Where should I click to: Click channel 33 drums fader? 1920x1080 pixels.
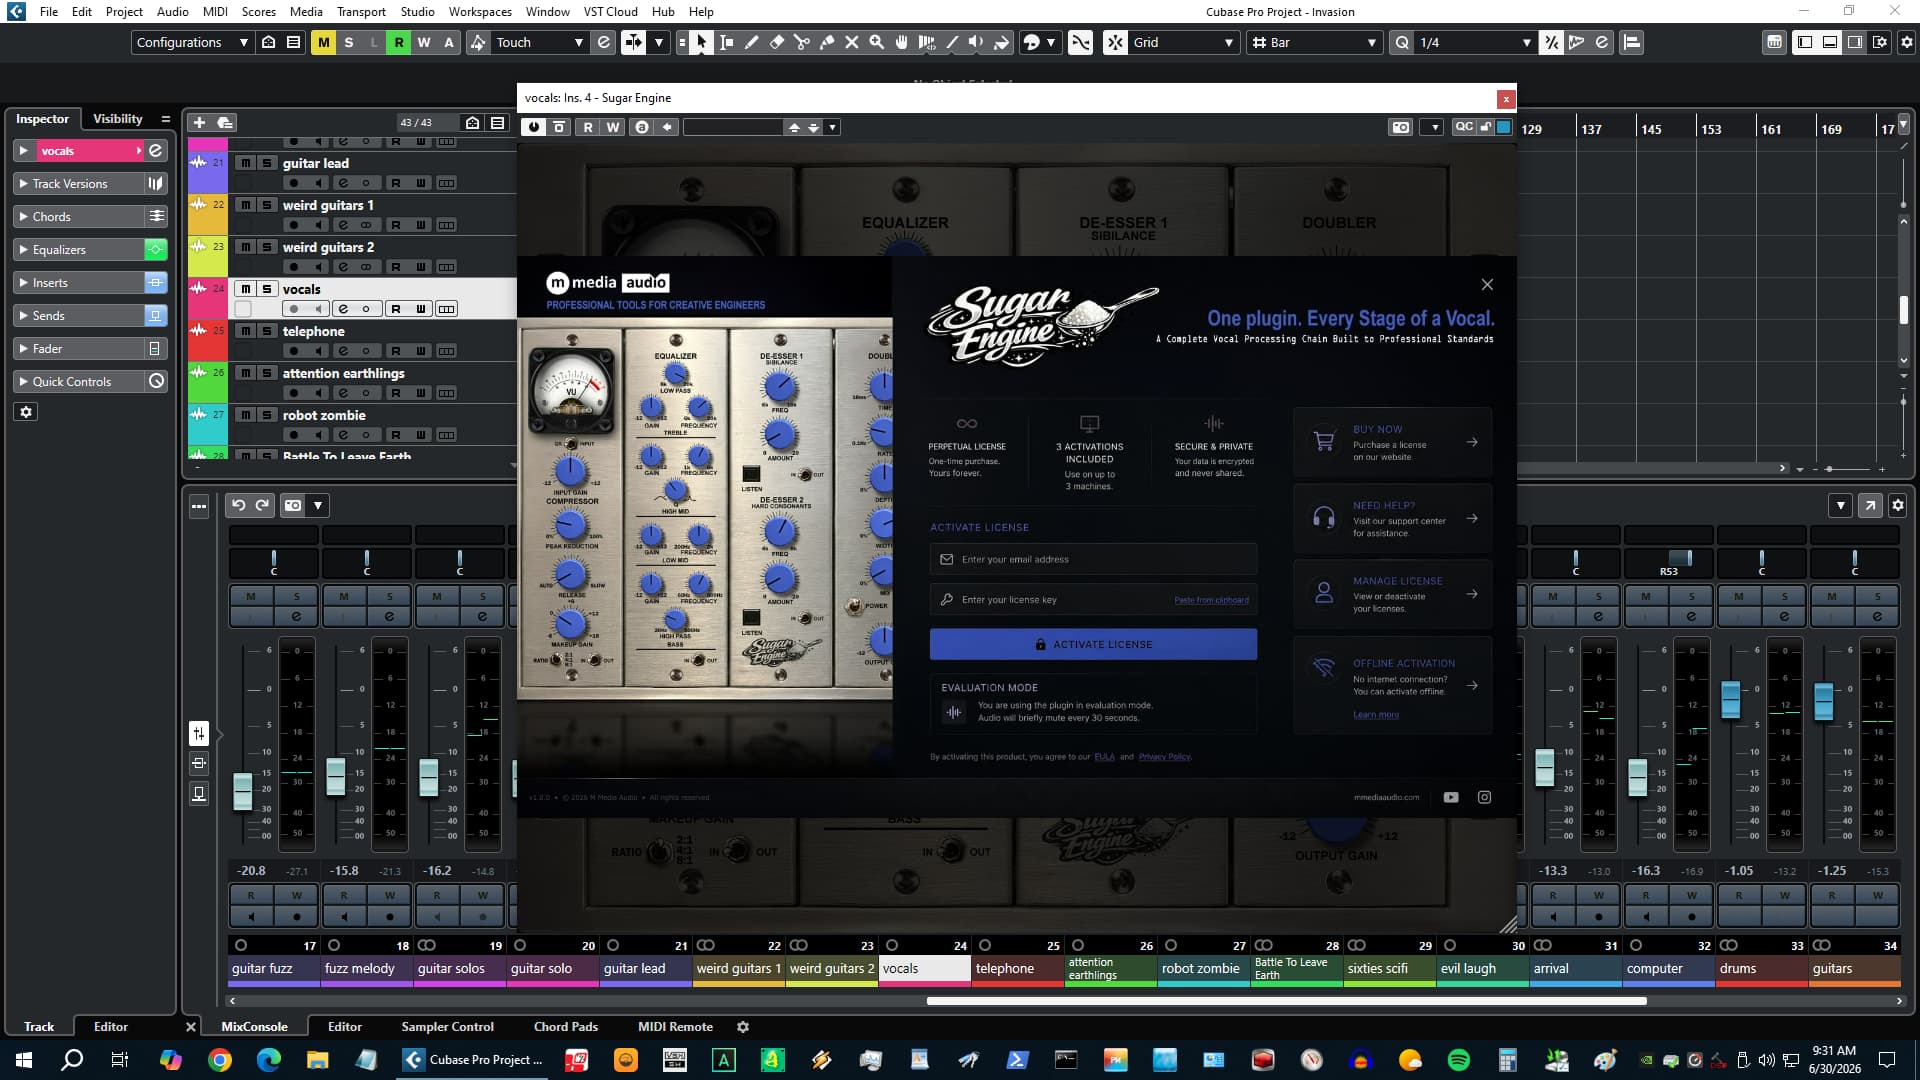(1731, 699)
